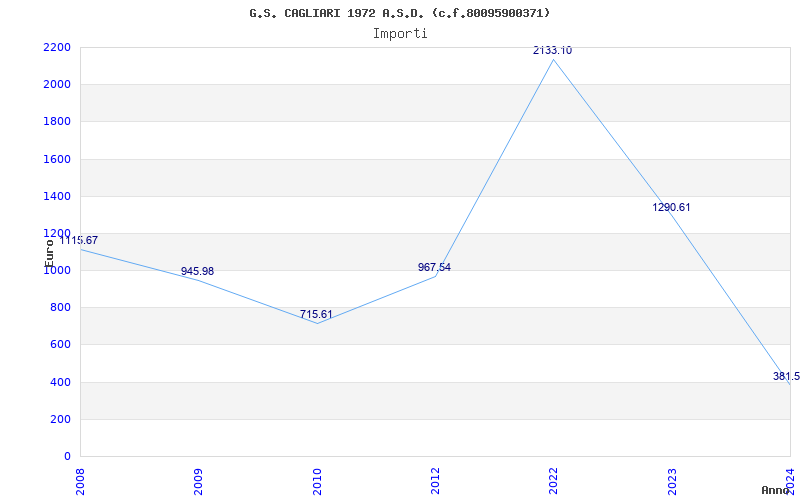Click the 2023 x-axis year label
The image size is (800, 500).
[x=672, y=481]
